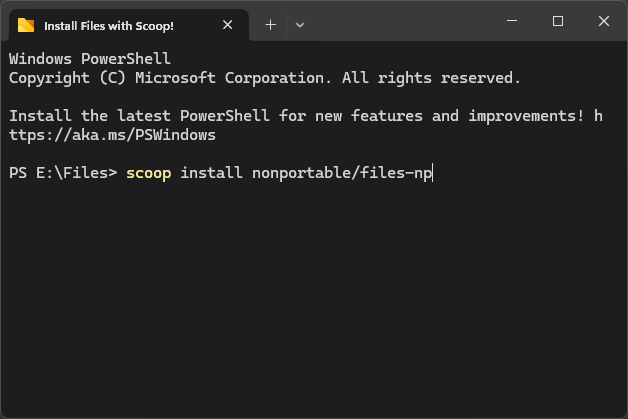
Task: Click the yellow "scoop" command word
Action: click(x=148, y=173)
